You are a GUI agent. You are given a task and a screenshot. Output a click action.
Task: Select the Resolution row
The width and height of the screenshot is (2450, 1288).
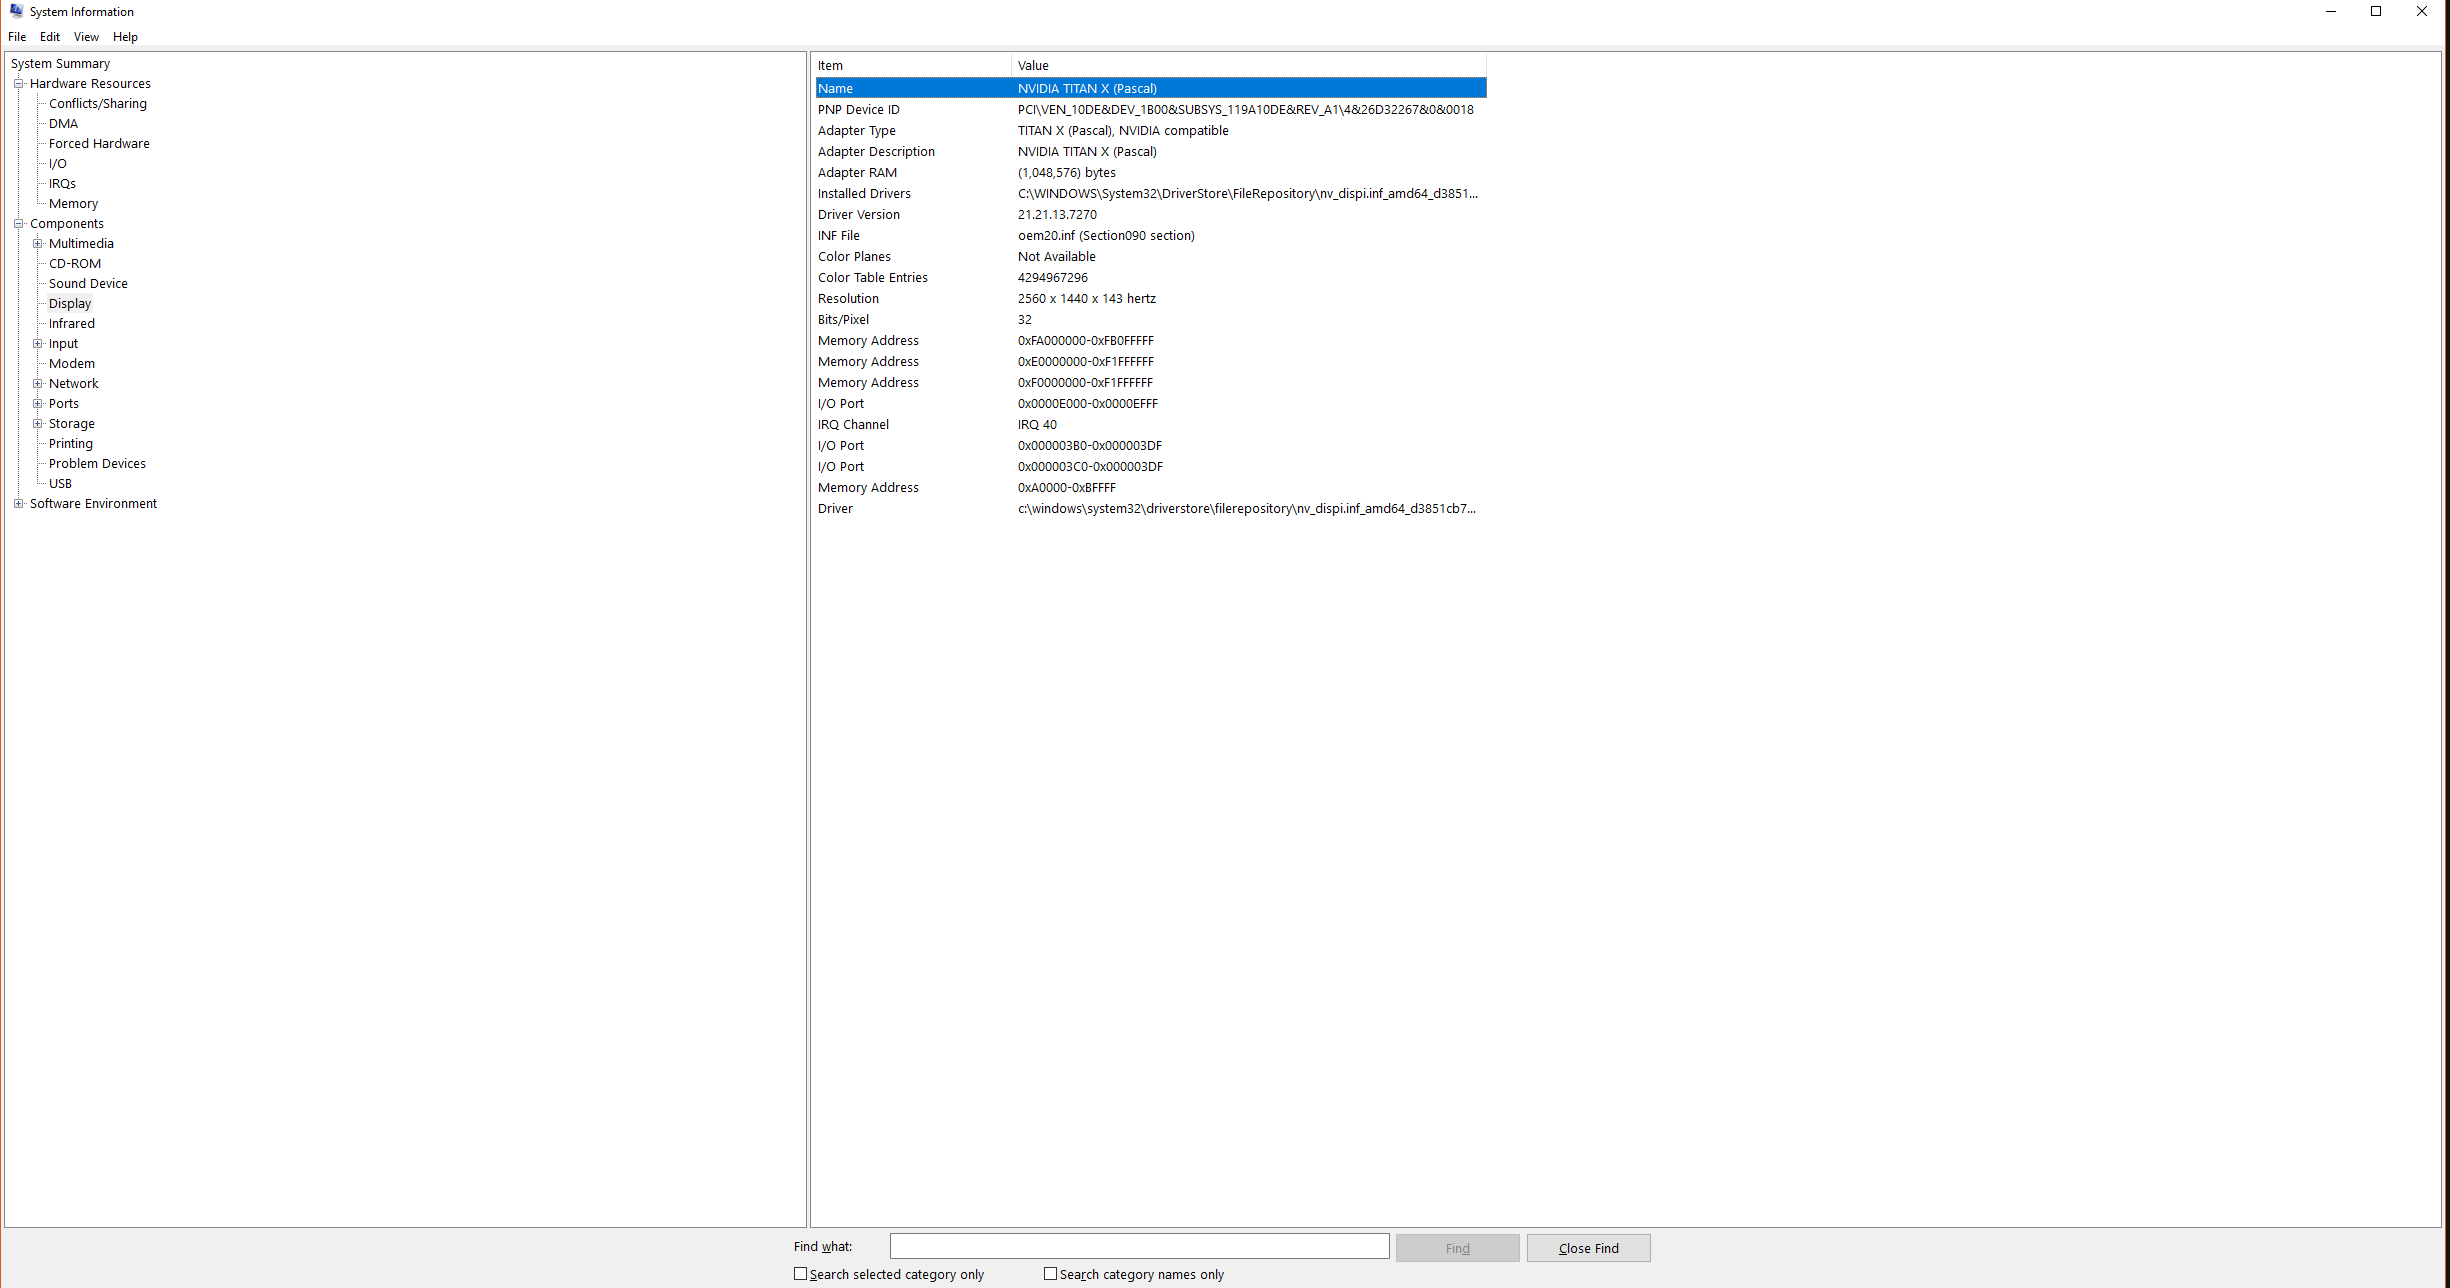click(1151, 299)
